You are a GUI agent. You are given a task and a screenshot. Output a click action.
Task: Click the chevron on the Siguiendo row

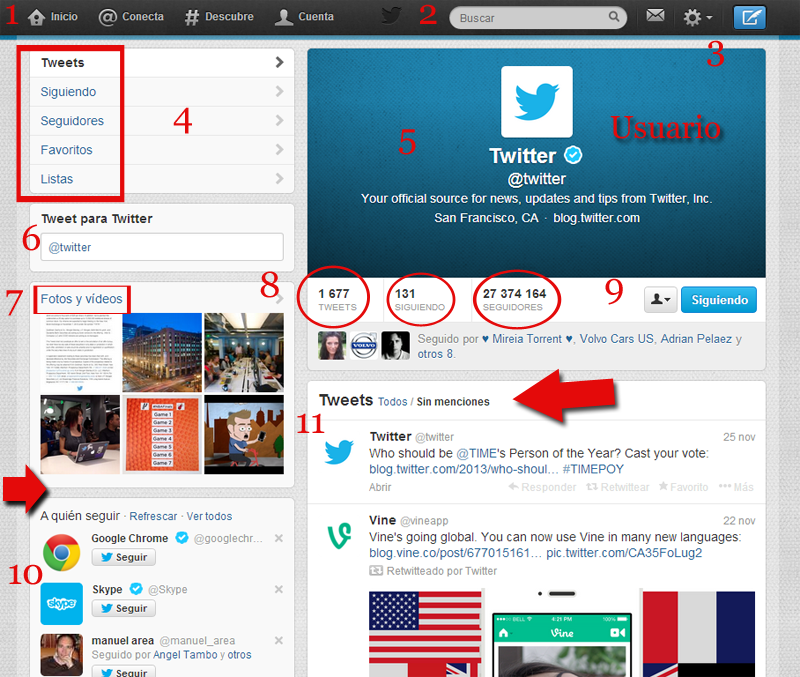pos(279,91)
